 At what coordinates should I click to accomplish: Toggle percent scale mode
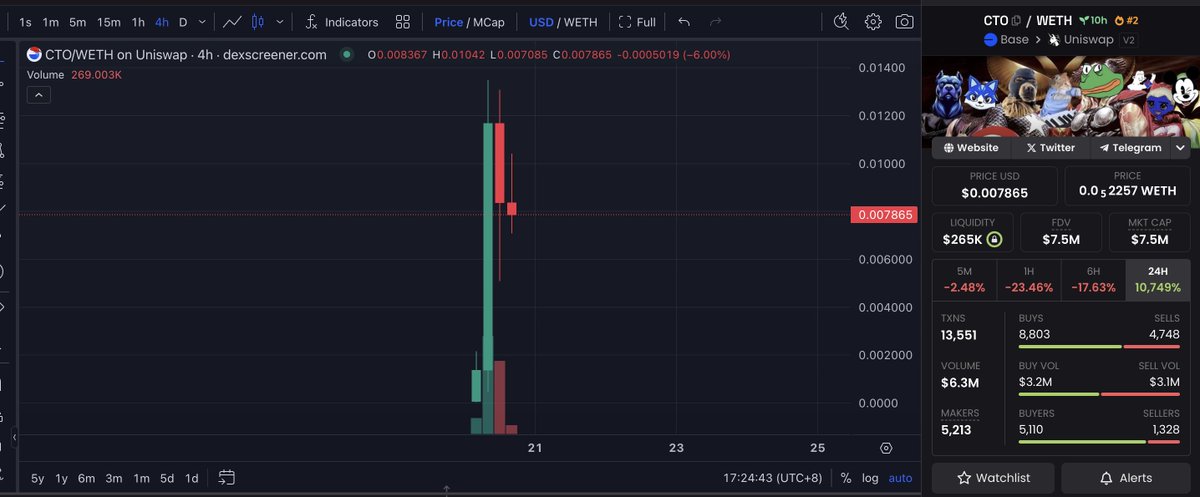point(846,478)
